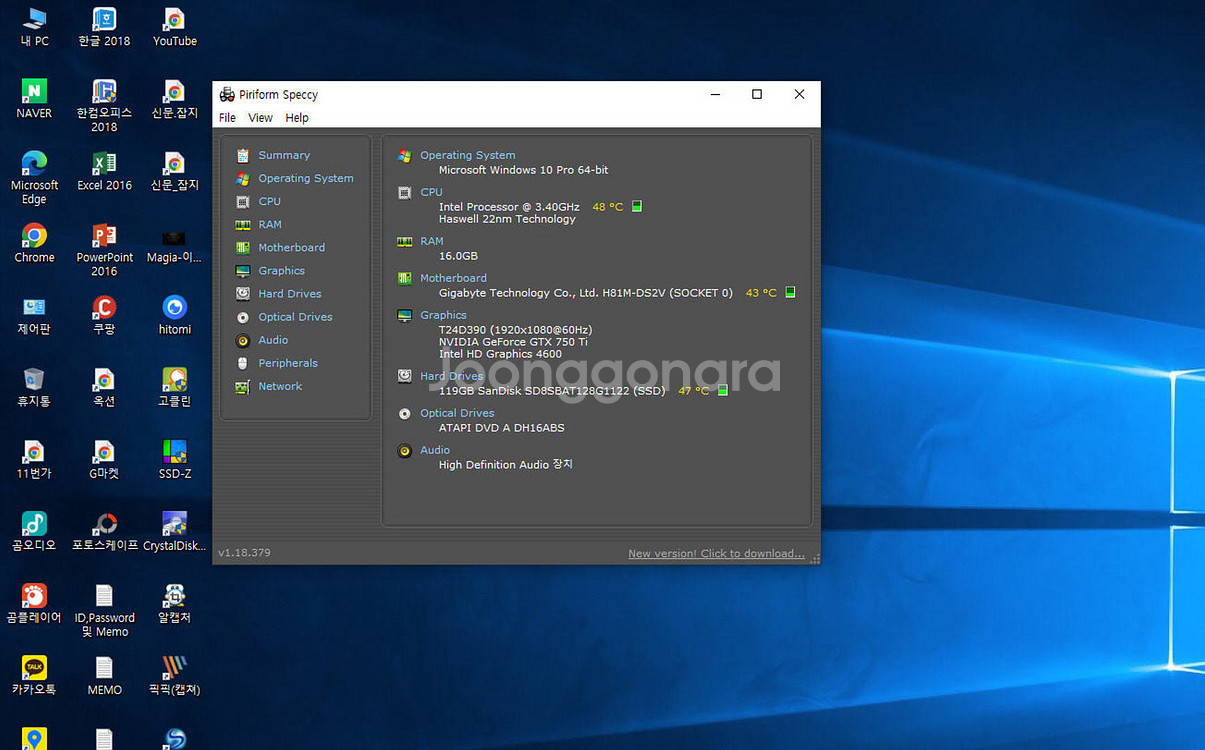
Task: Click Optical Drives heading in summary pane
Action: [457, 413]
